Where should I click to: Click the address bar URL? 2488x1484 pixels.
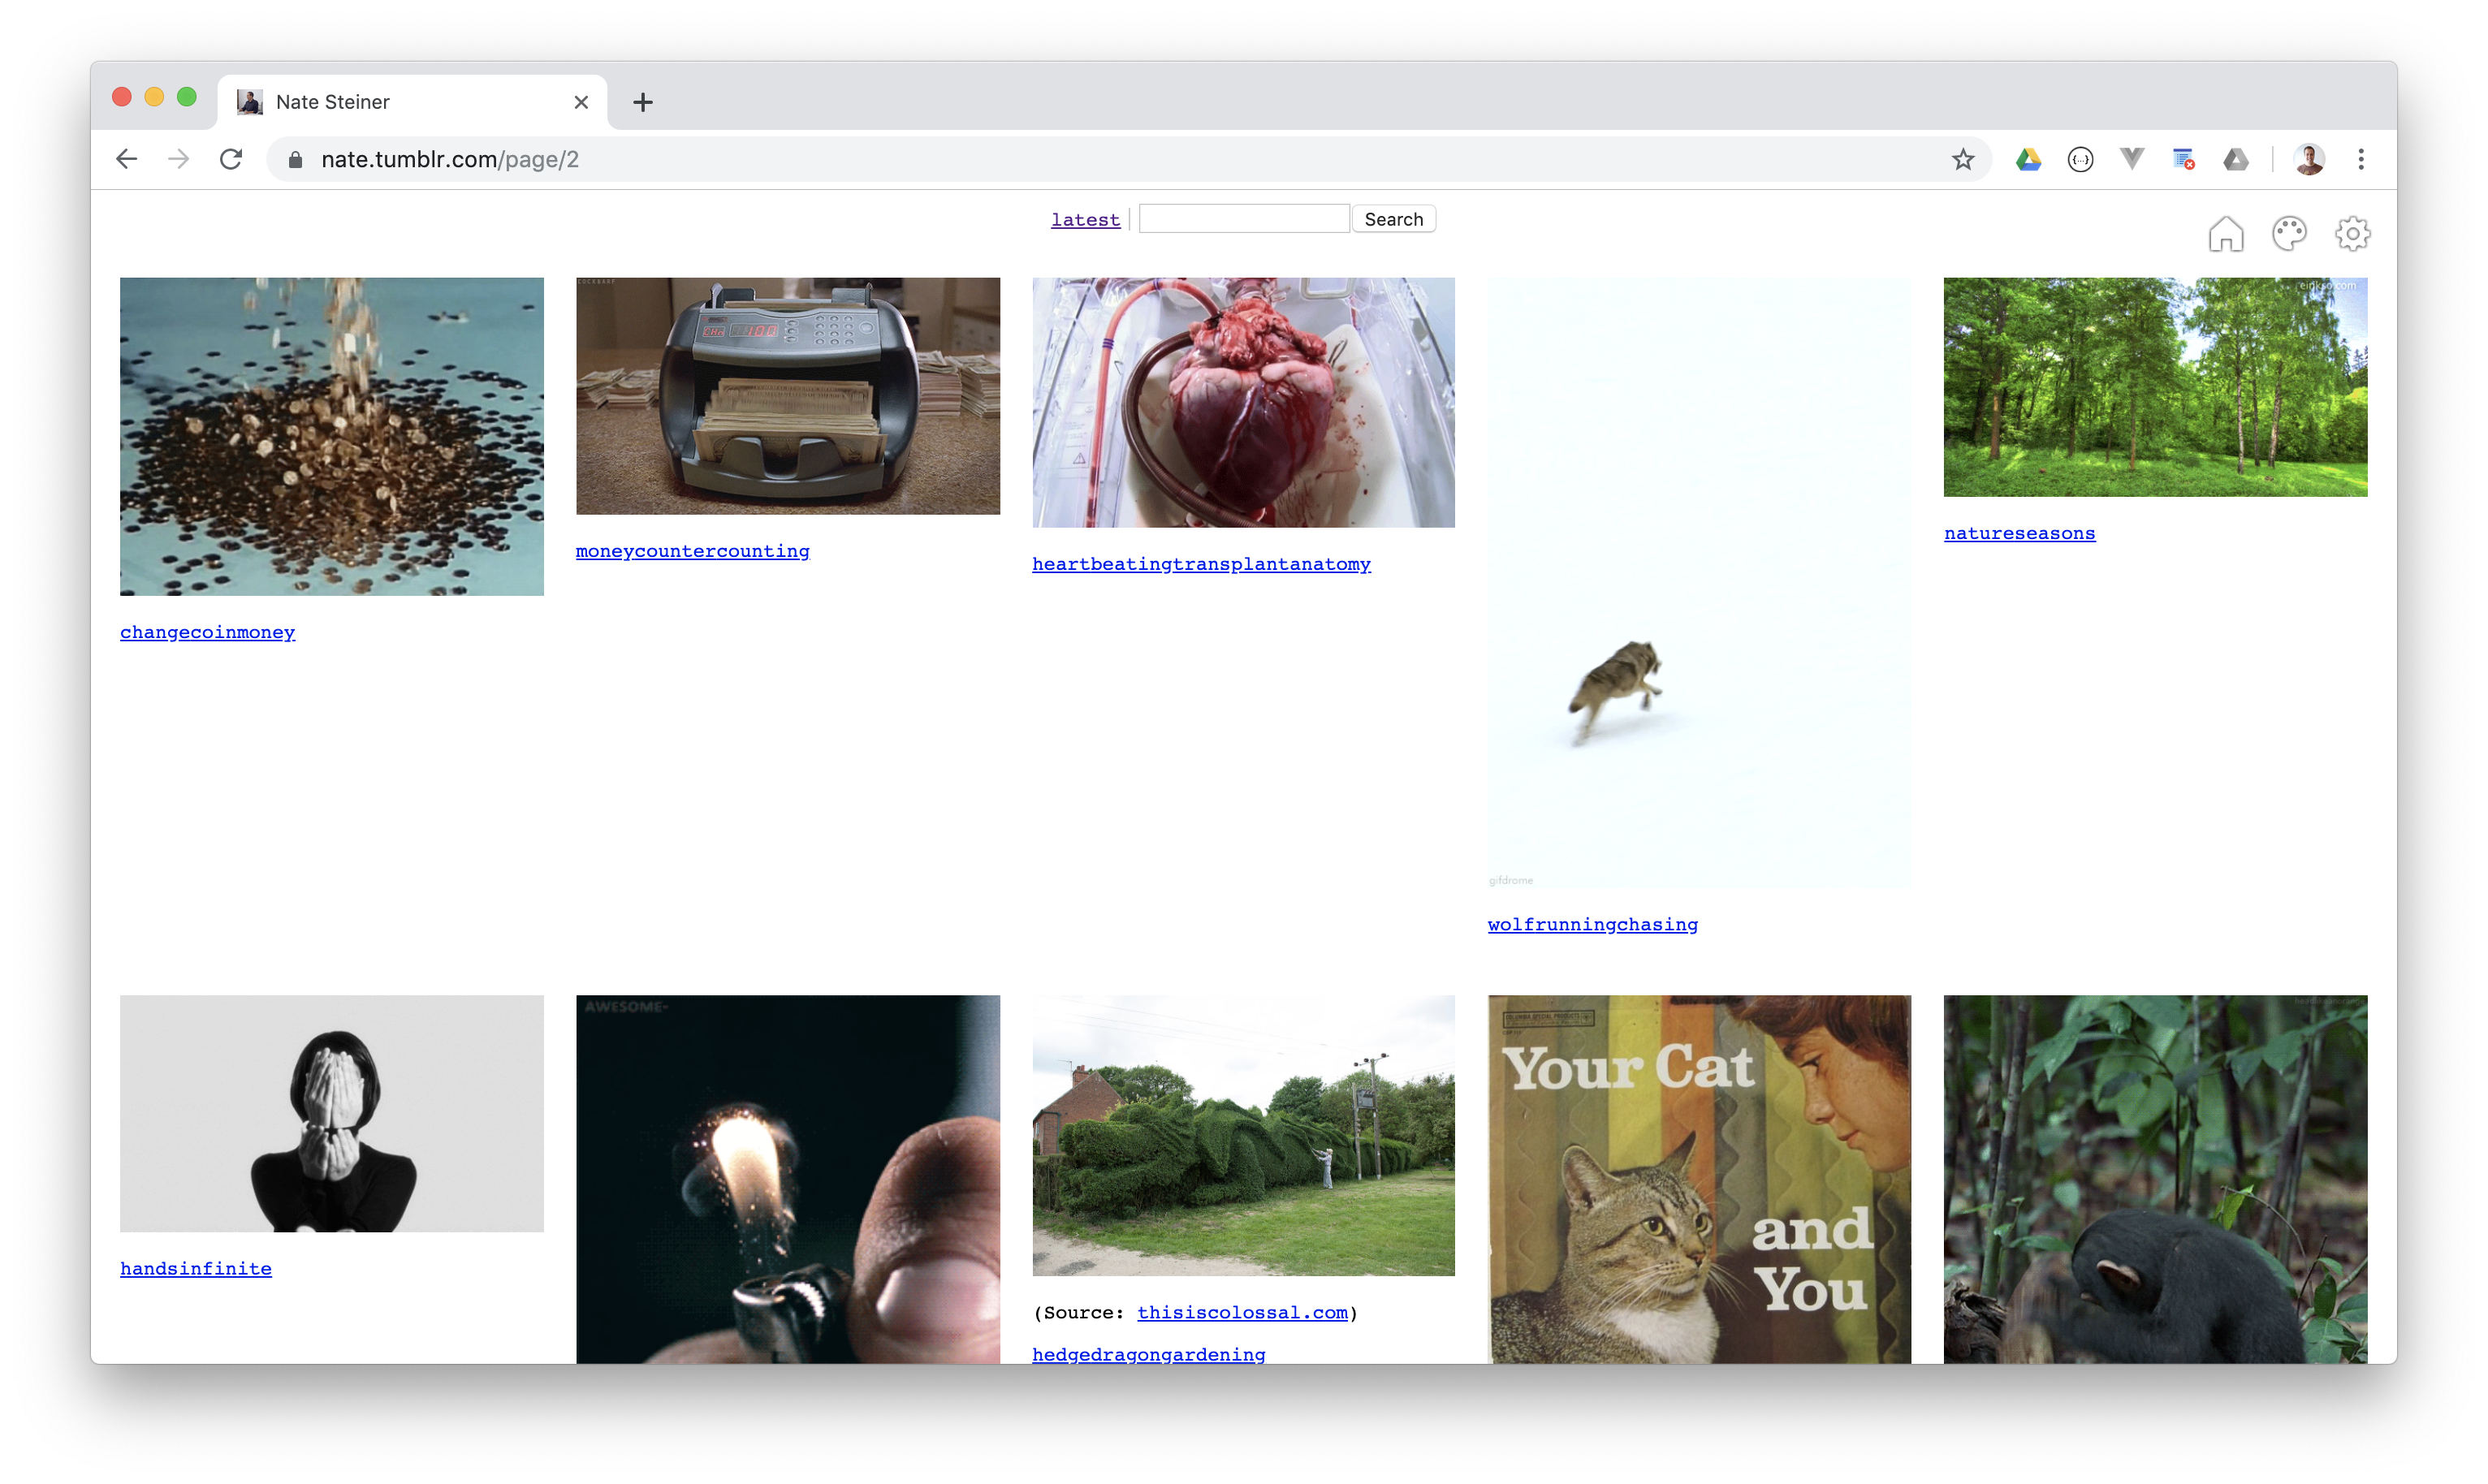click(x=450, y=160)
